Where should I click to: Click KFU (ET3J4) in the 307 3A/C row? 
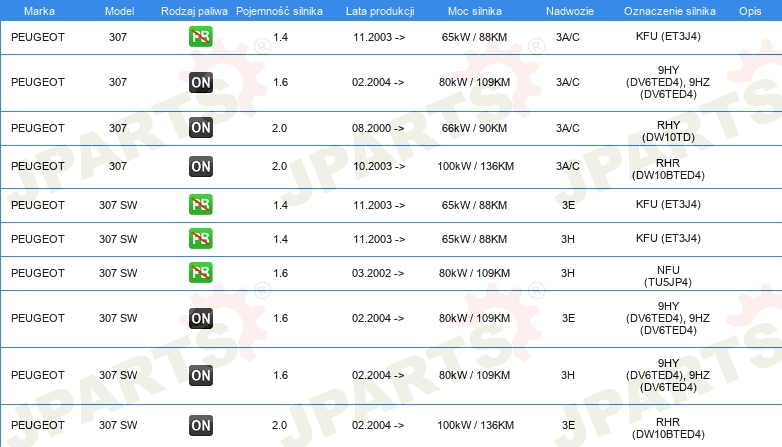[668, 36]
